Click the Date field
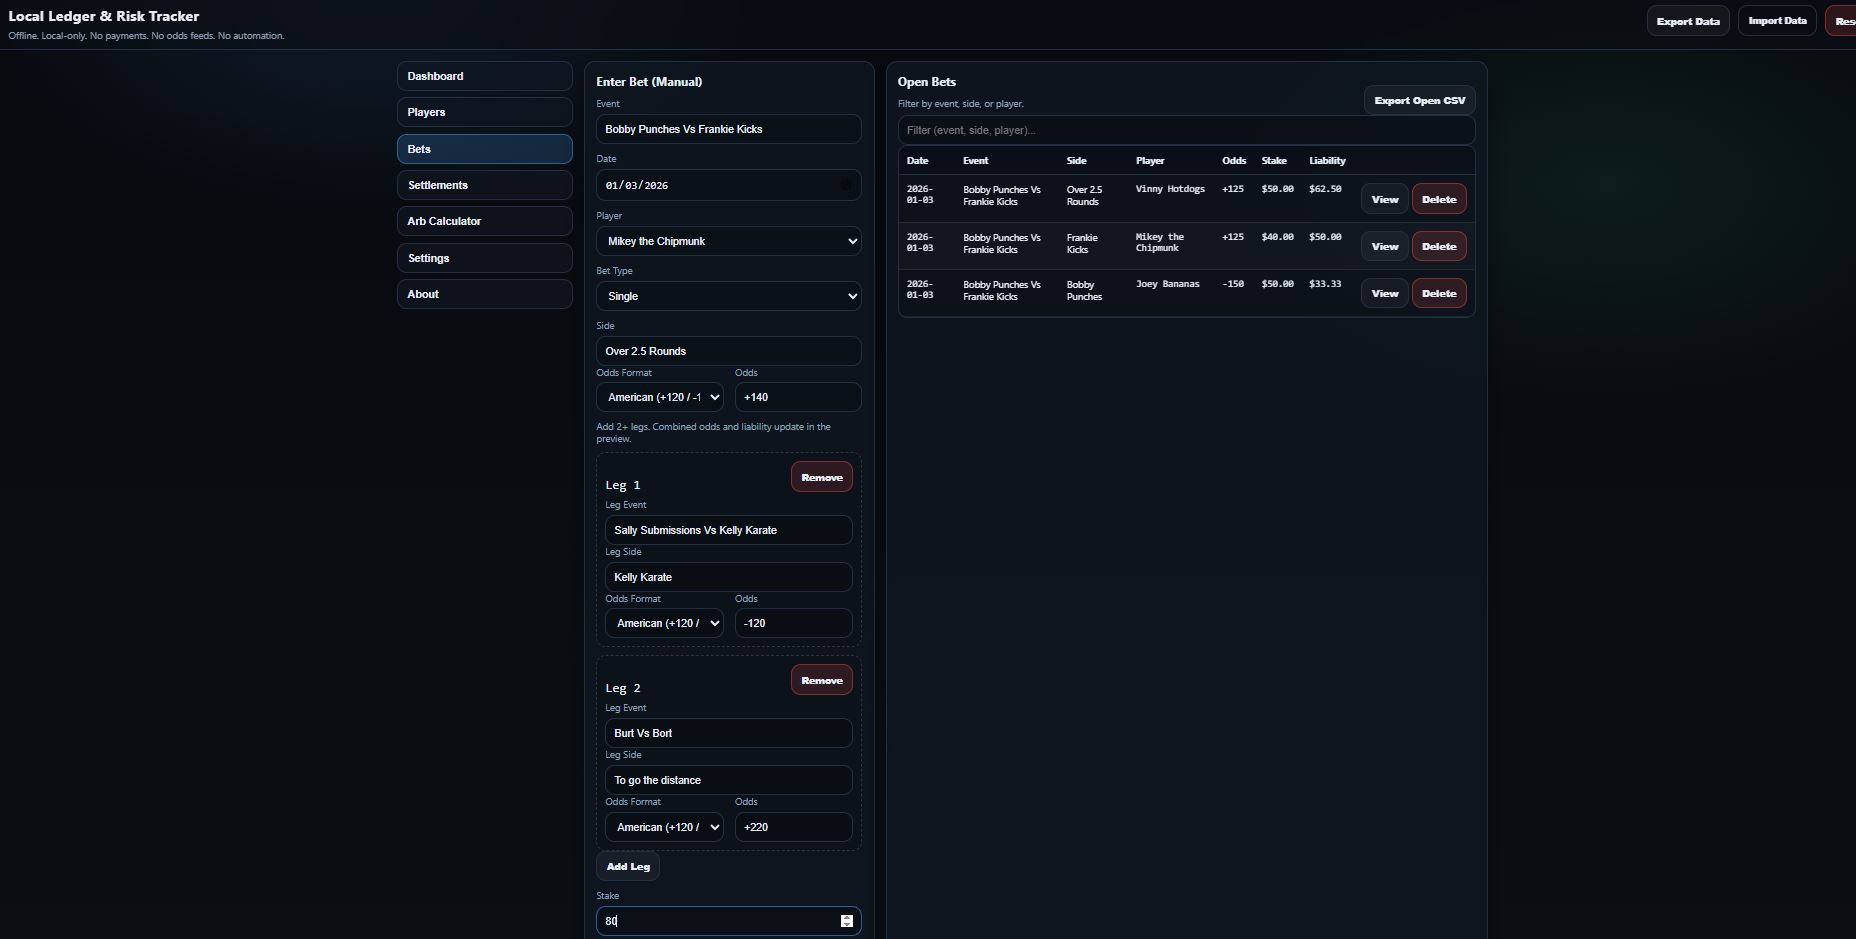 (x=728, y=185)
